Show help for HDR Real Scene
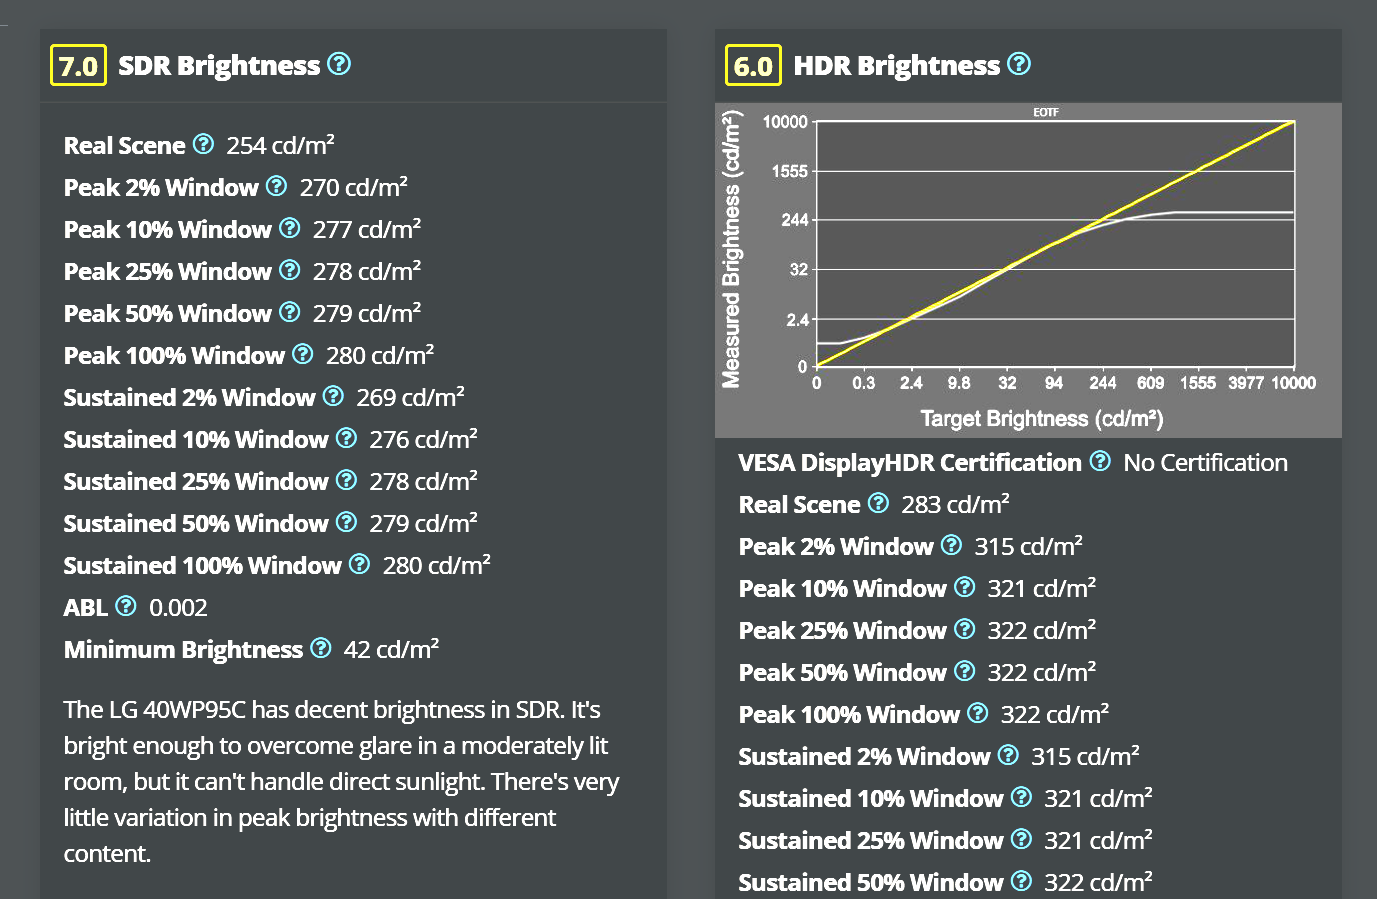The width and height of the screenshot is (1377, 899). 878,504
